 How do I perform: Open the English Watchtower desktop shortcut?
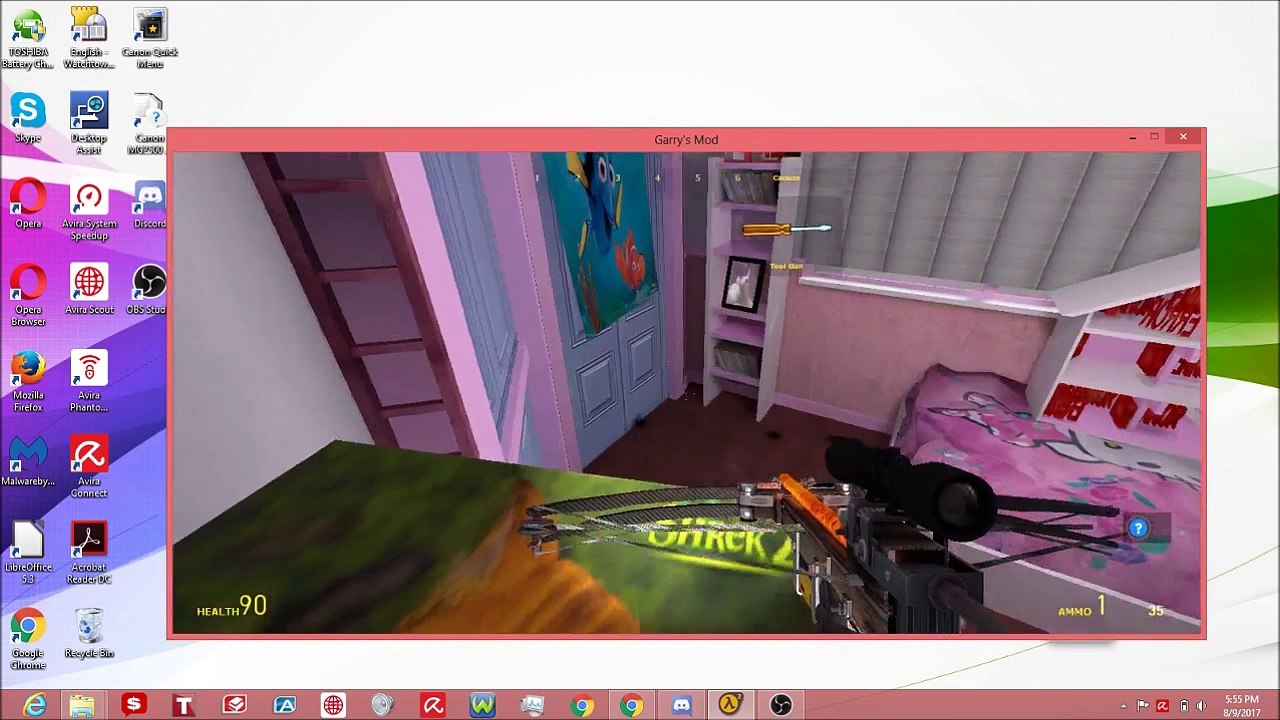click(x=88, y=40)
